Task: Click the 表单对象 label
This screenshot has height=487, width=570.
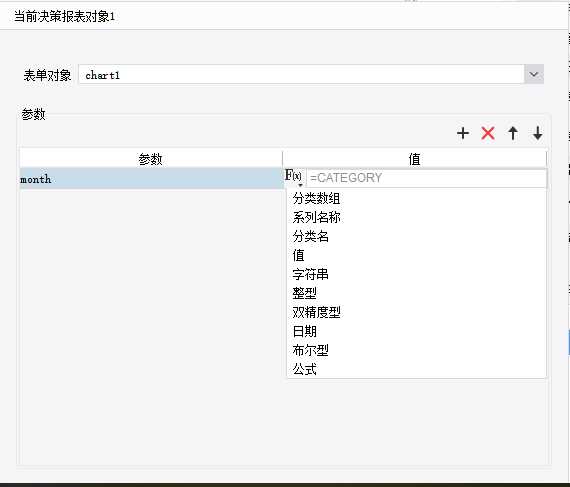Action: (47, 75)
